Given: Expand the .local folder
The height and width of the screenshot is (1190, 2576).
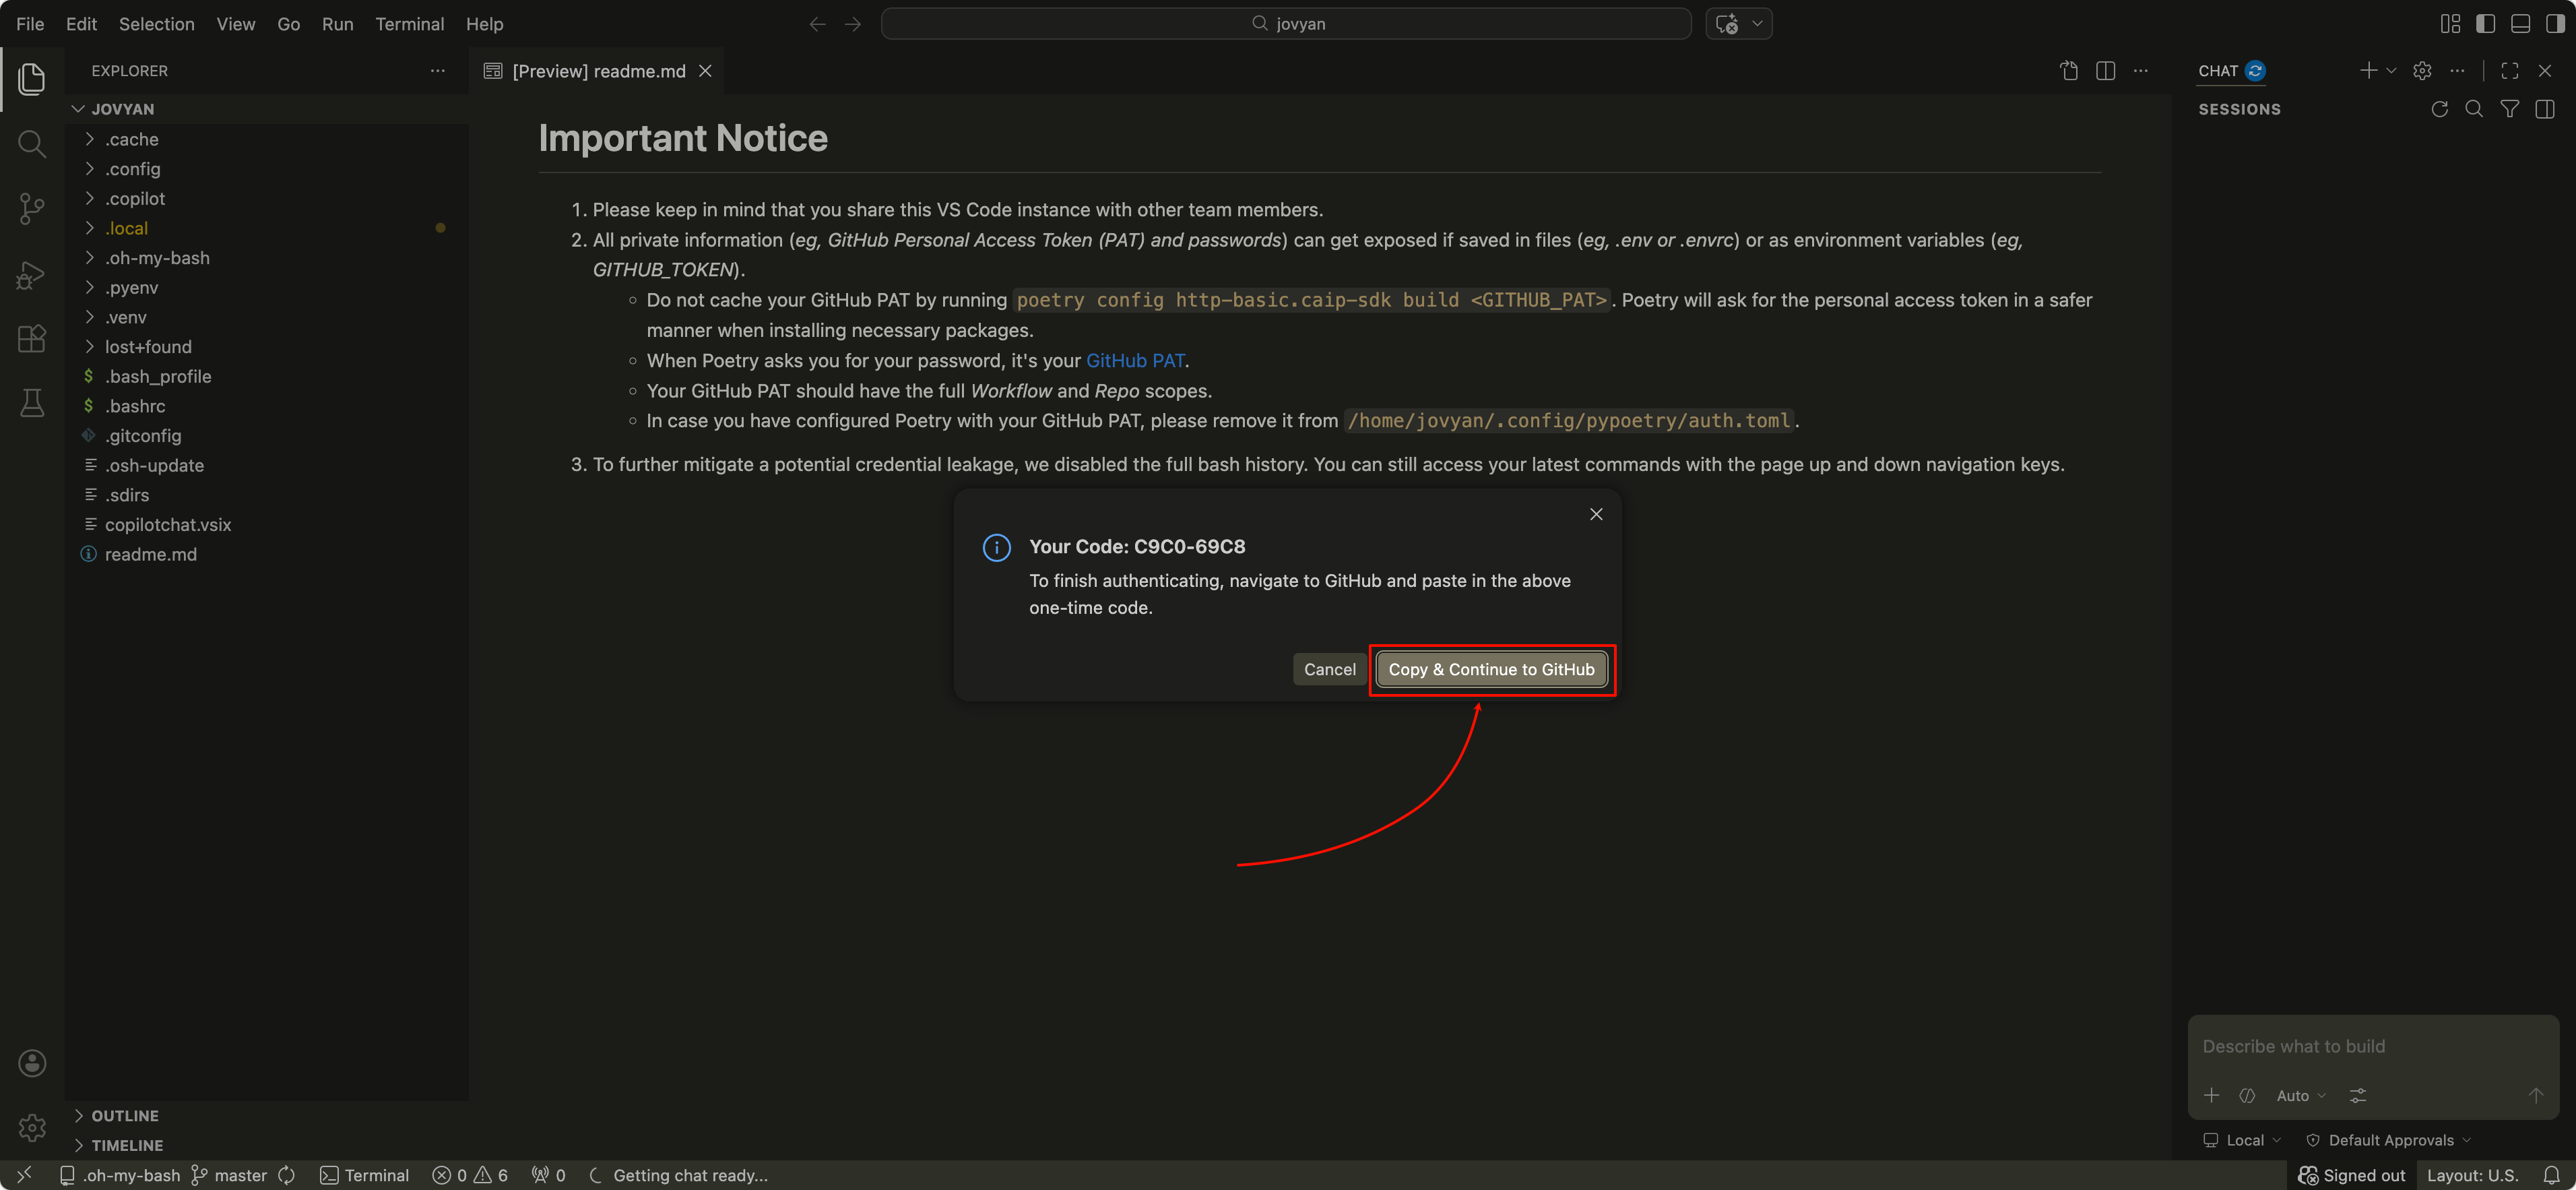Looking at the screenshot, I should click(267, 228).
